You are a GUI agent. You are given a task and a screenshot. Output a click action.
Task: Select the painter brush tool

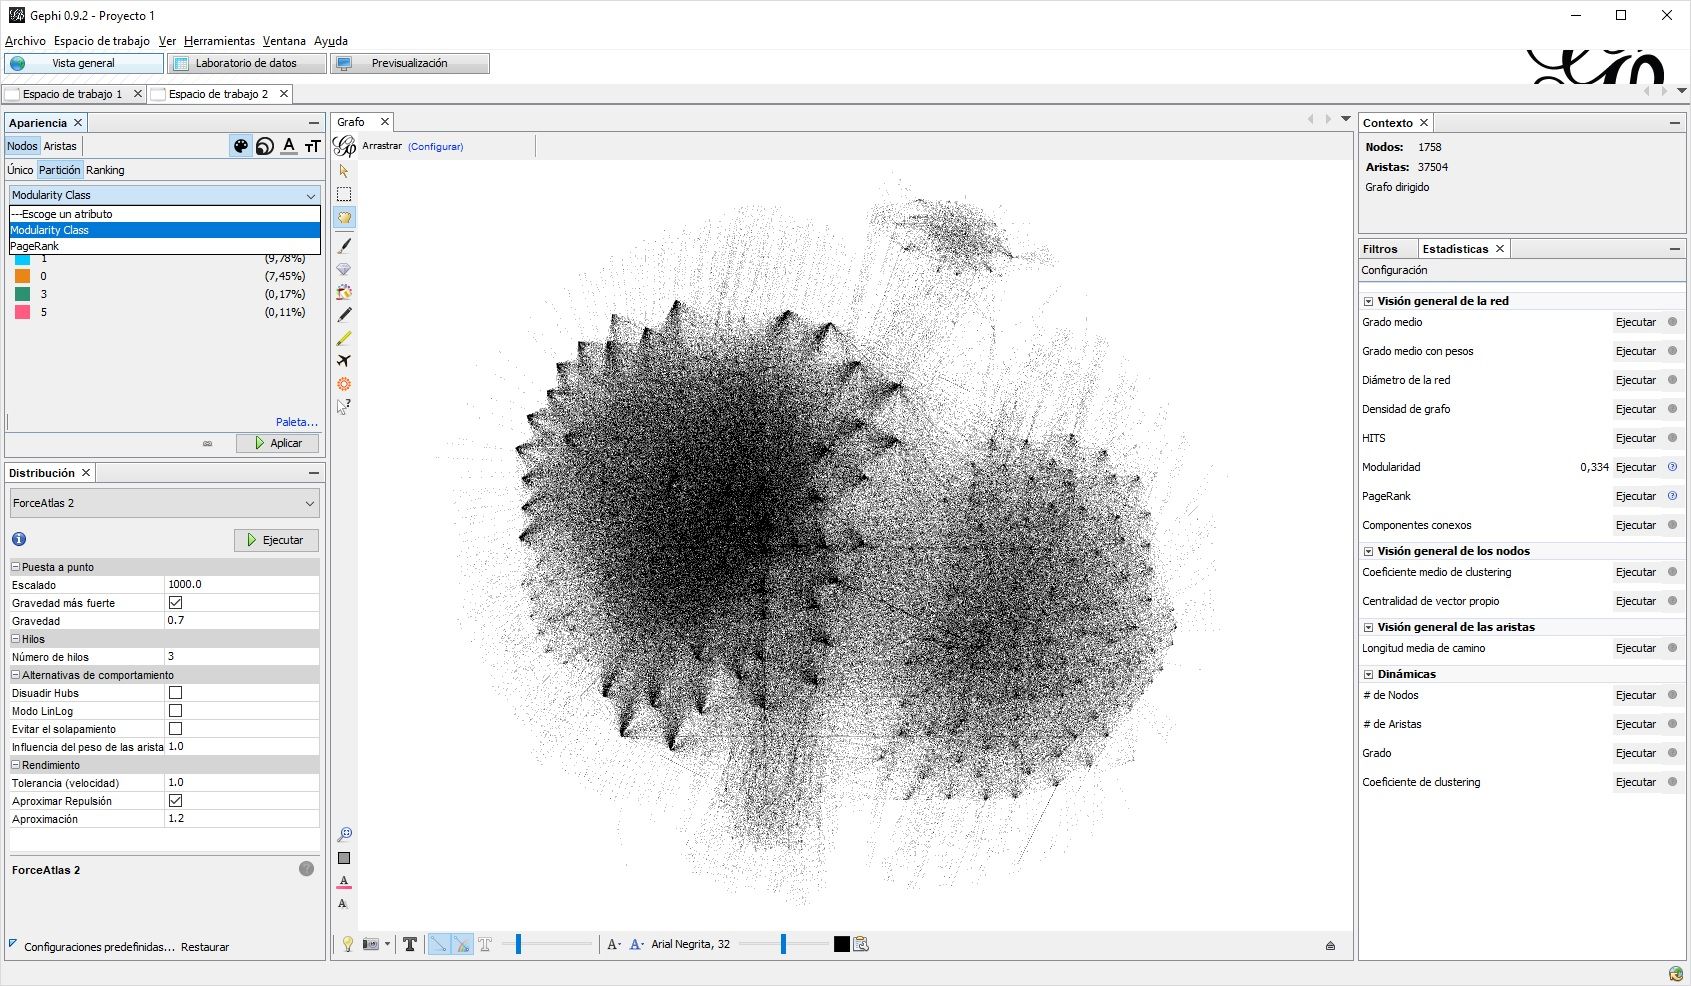tap(344, 245)
